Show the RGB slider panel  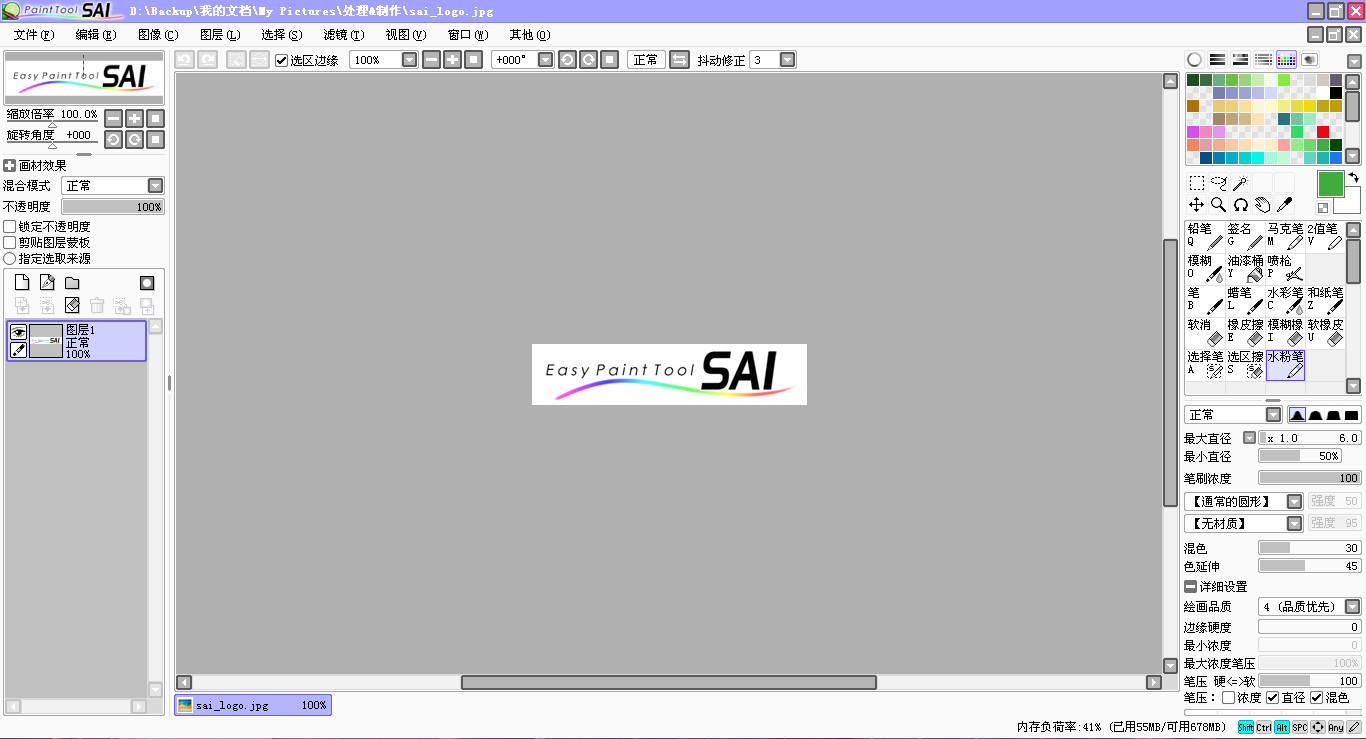pos(1217,60)
